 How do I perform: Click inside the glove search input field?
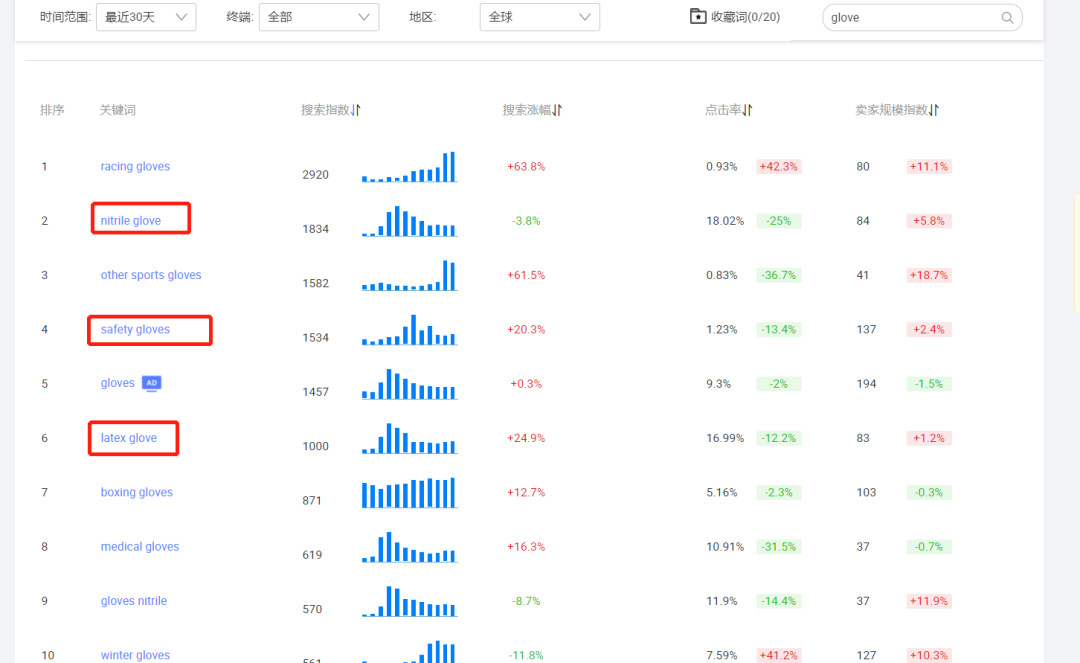pyautogui.click(x=900, y=17)
